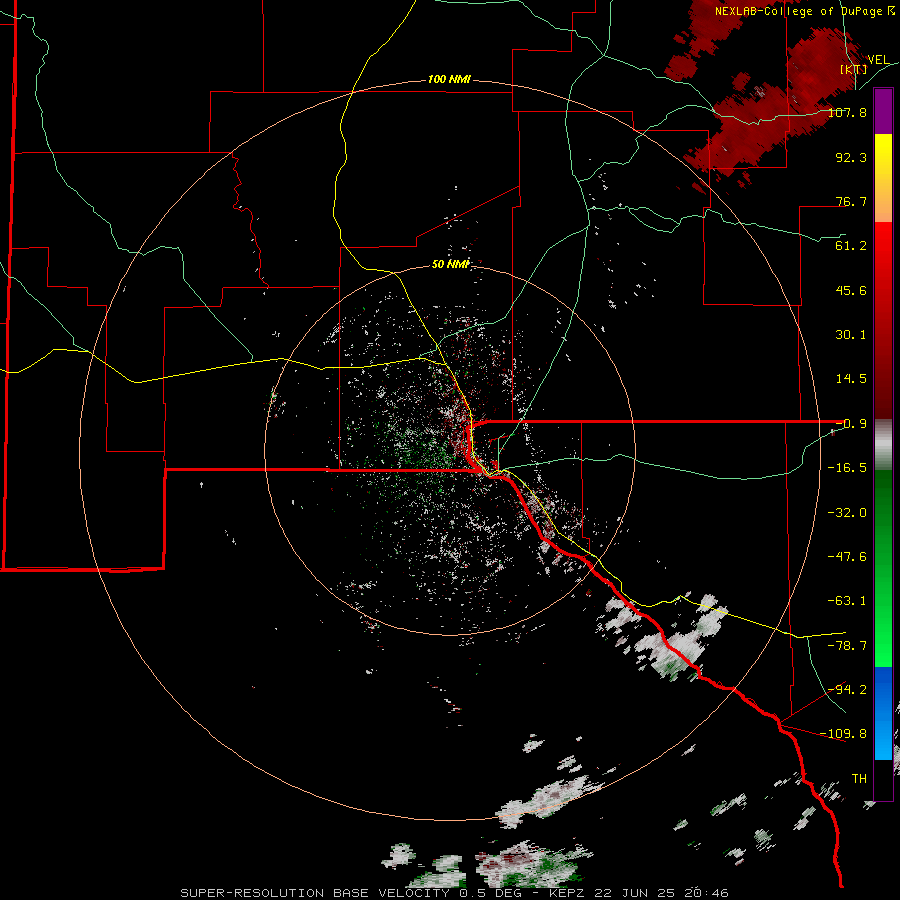The width and height of the screenshot is (900, 900).
Task: Click the 92.3 velocity scale value
Action: coord(851,157)
